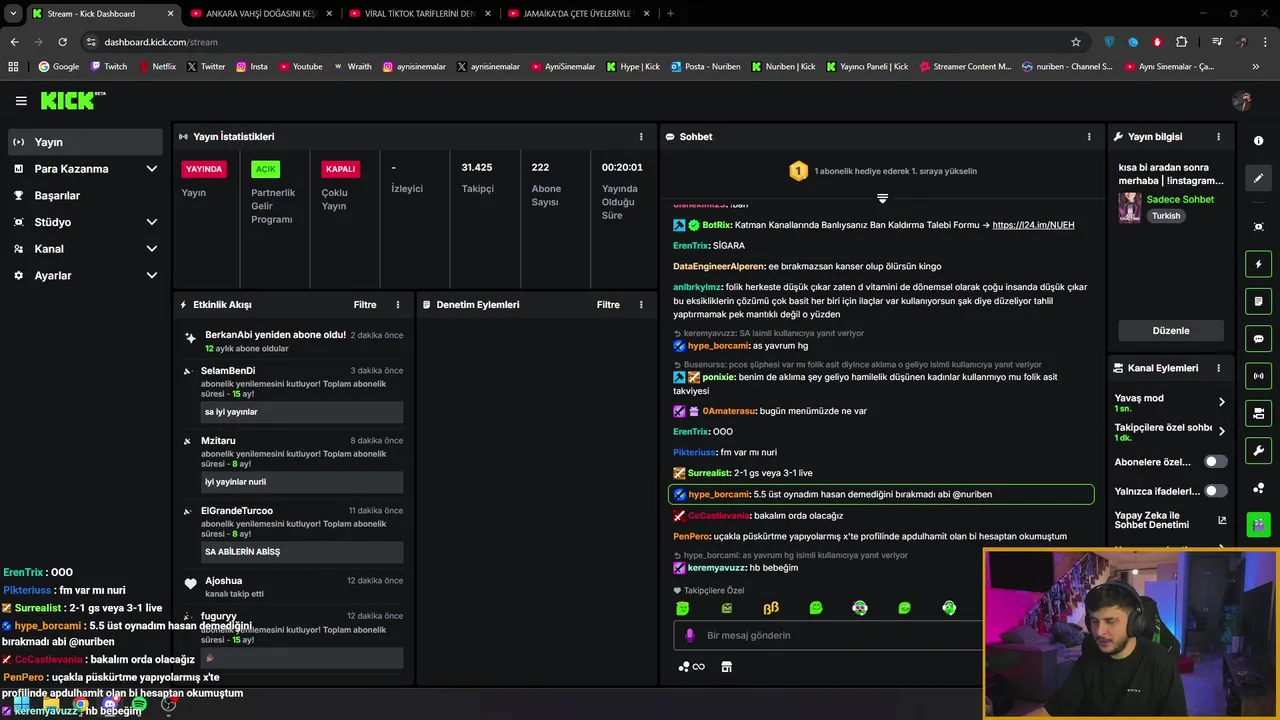Image resolution: width=1280 pixels, height=720 pixels.
Task: Open Yayın İstatistikleri panel options menu
Action: [641, 136]
